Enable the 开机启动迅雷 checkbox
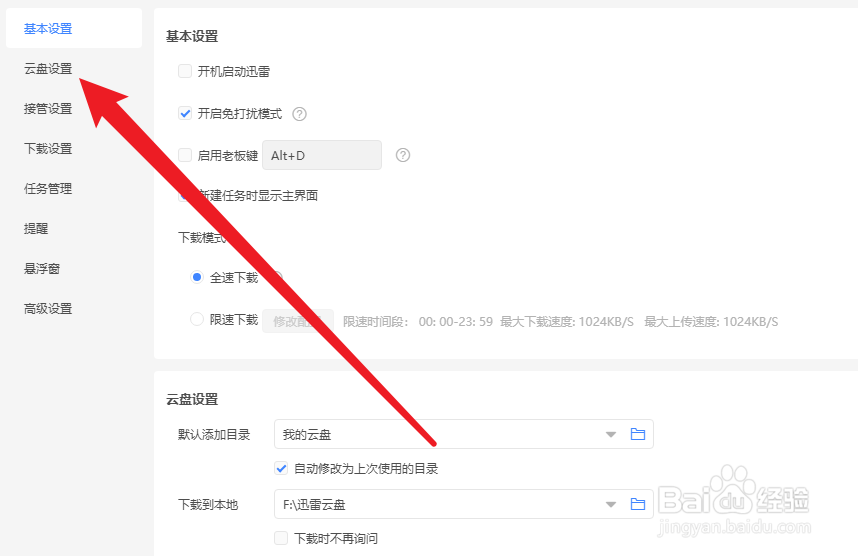Screen dimensions: 858x556 tap(185, 71)
